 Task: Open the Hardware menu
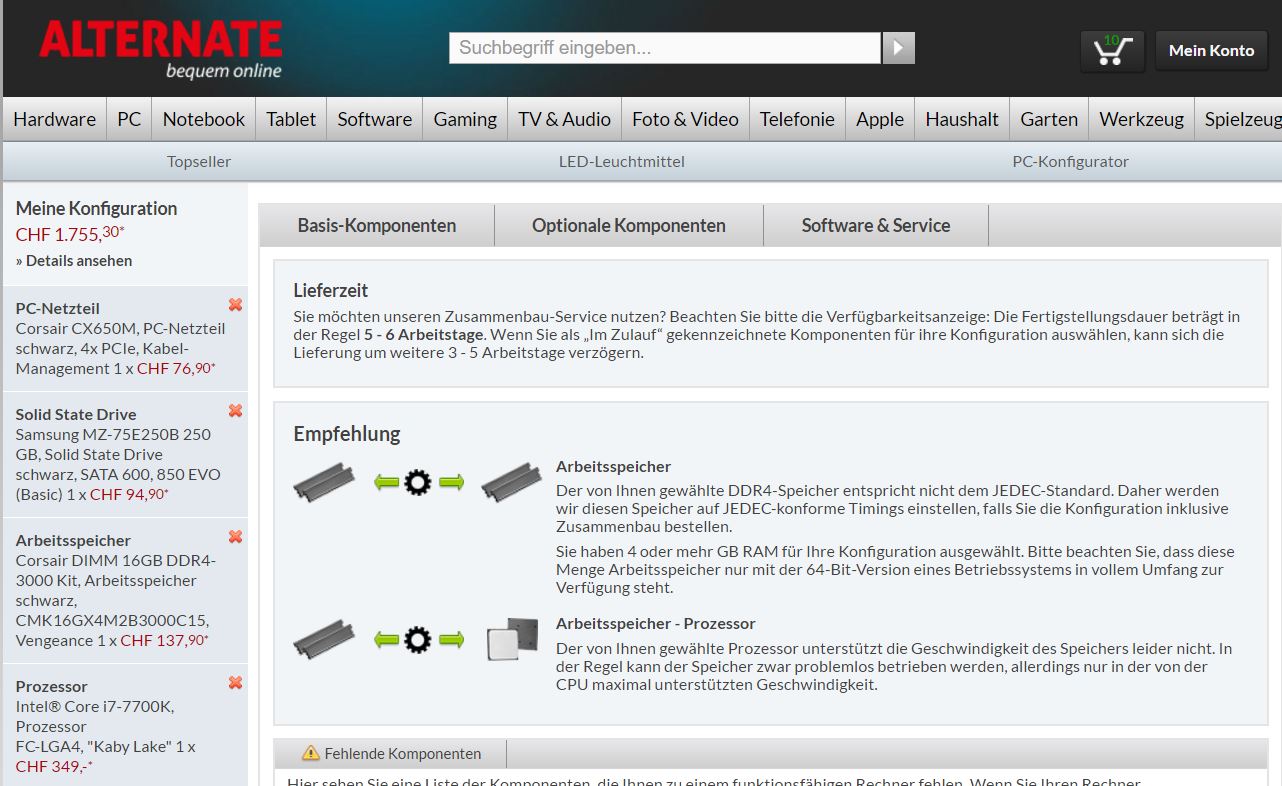coord(54,119)
